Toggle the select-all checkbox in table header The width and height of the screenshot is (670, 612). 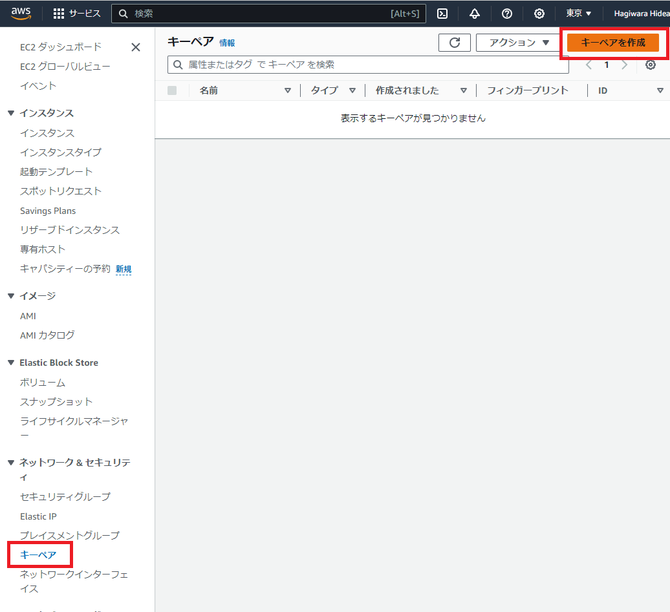tap(172, 90)
